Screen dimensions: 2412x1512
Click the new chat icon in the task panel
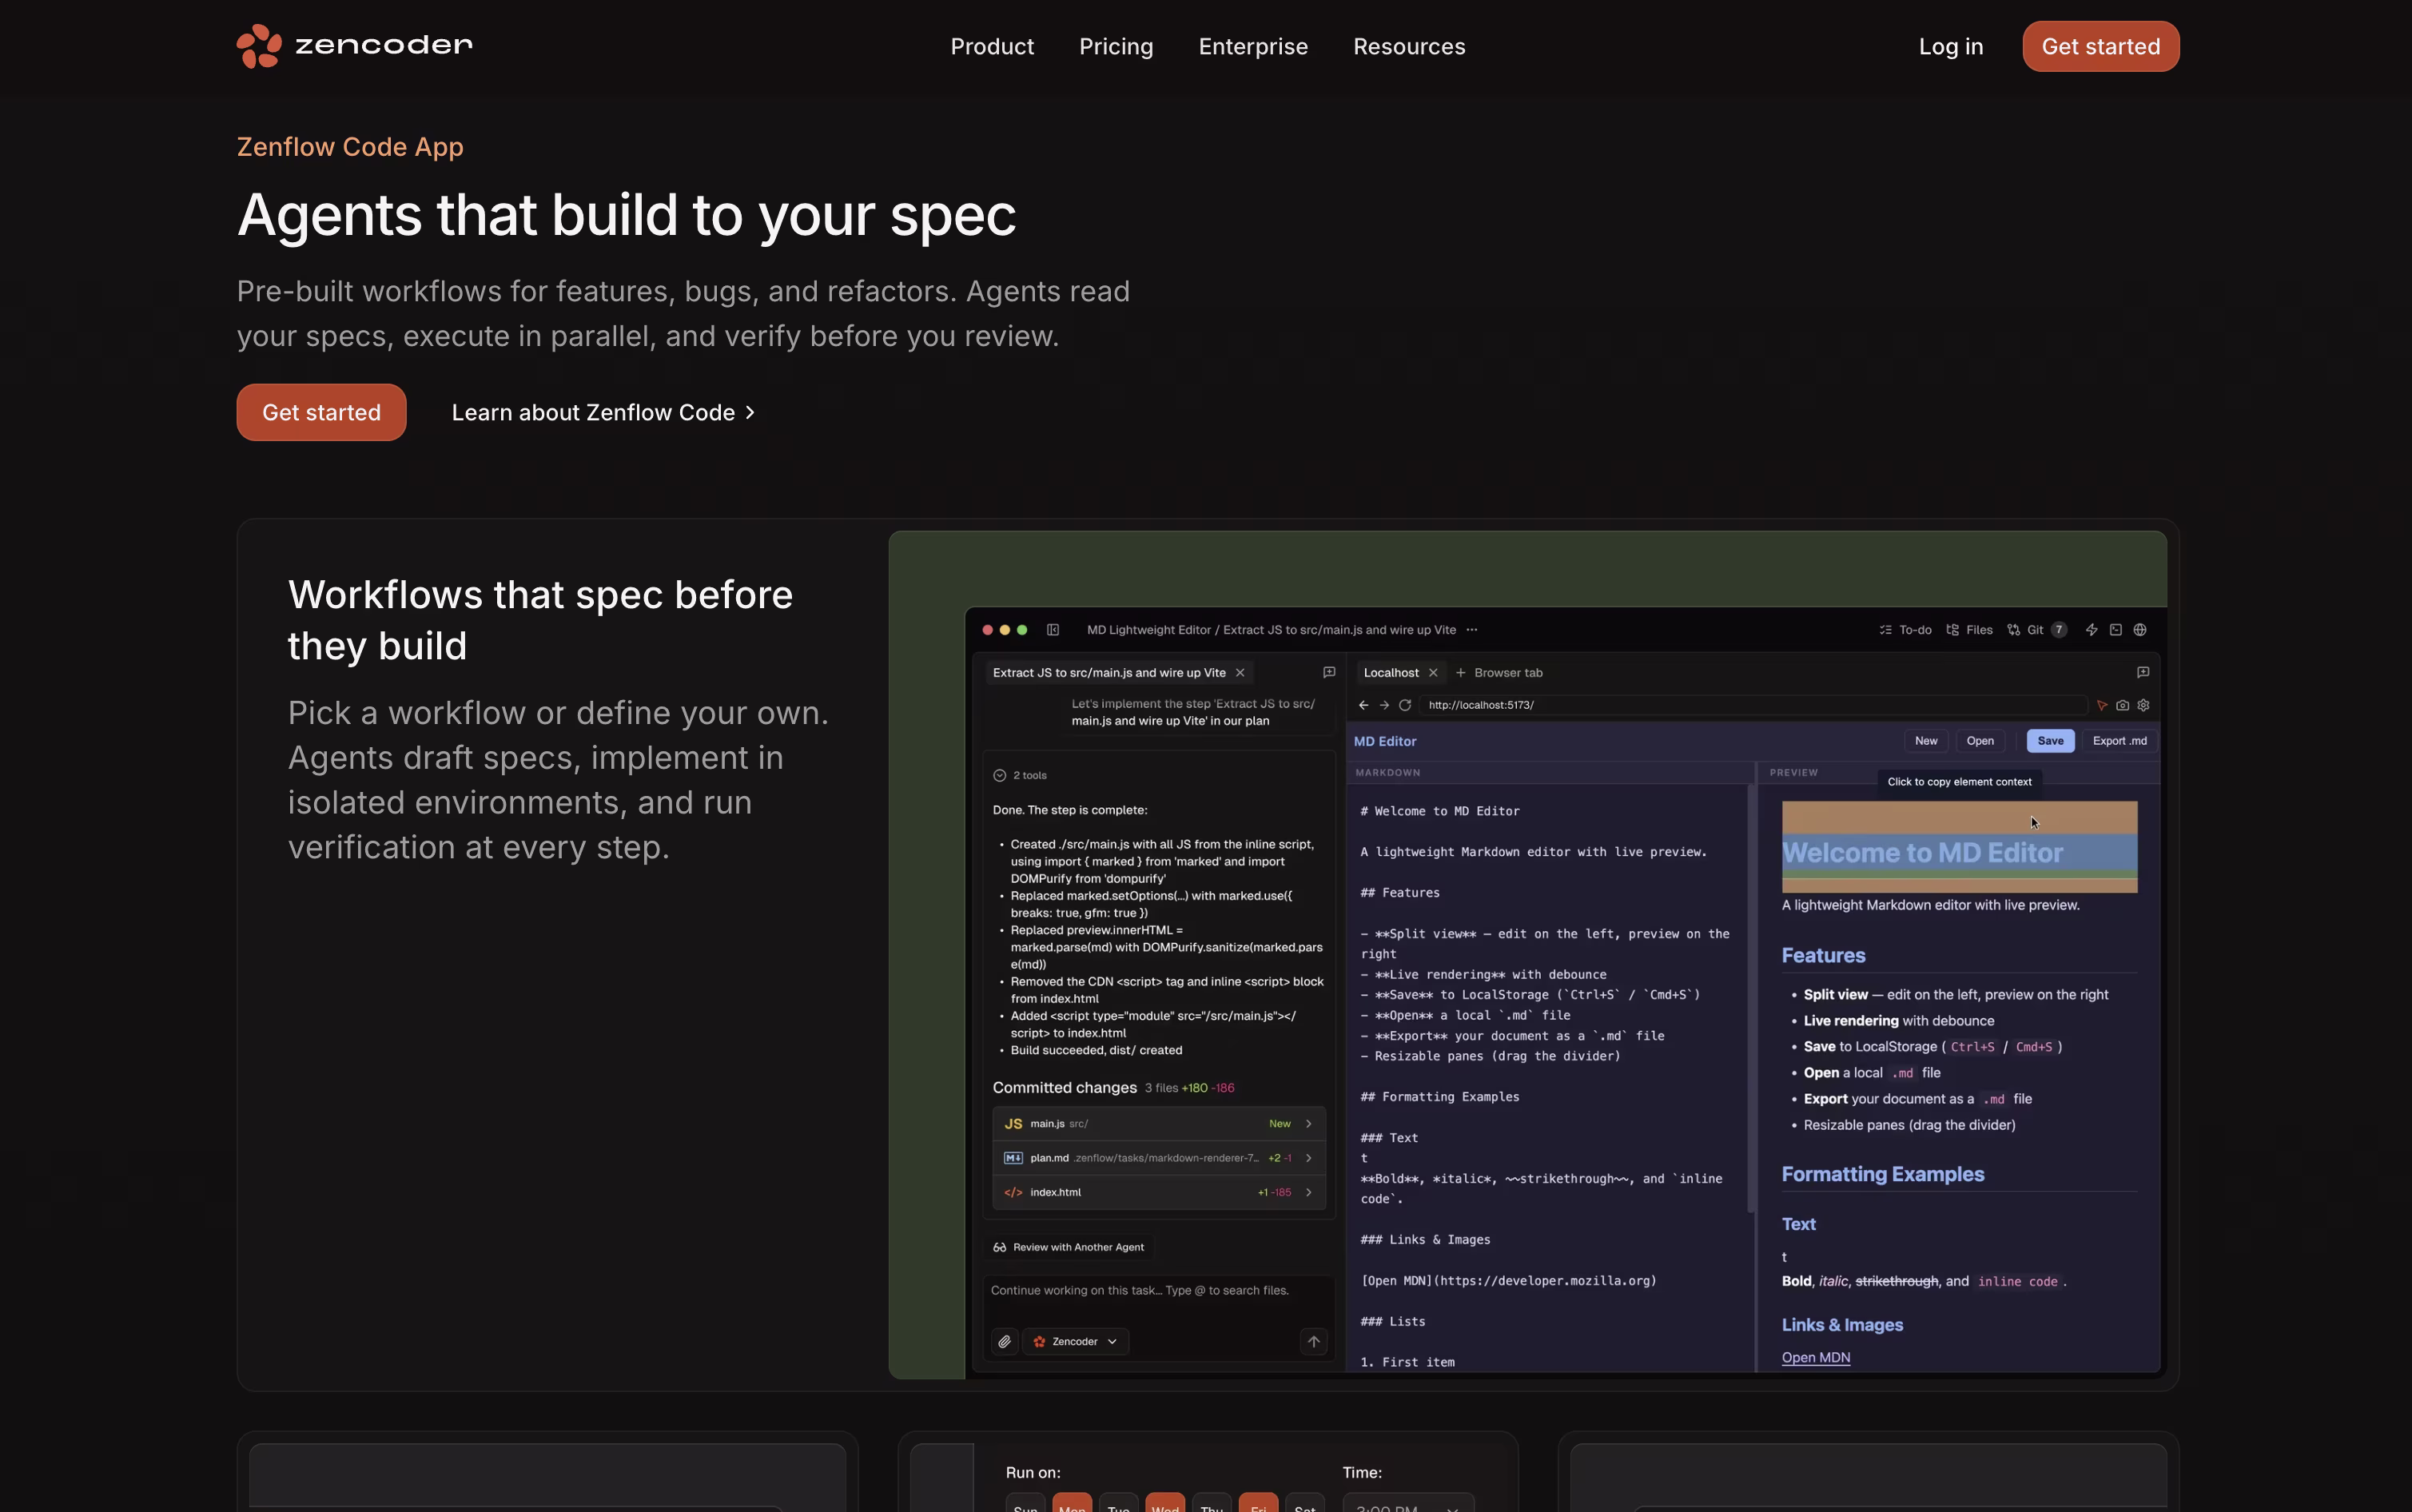point(1329,672)
